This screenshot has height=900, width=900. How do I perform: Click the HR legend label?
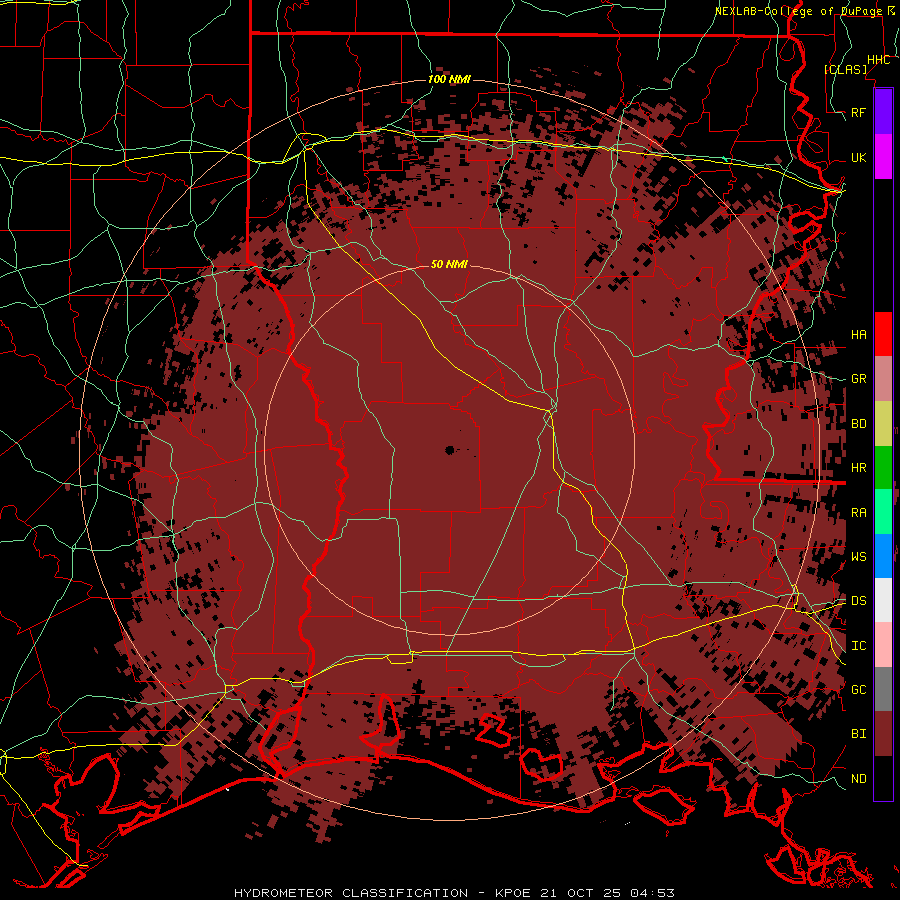click(x=858, y=468)
